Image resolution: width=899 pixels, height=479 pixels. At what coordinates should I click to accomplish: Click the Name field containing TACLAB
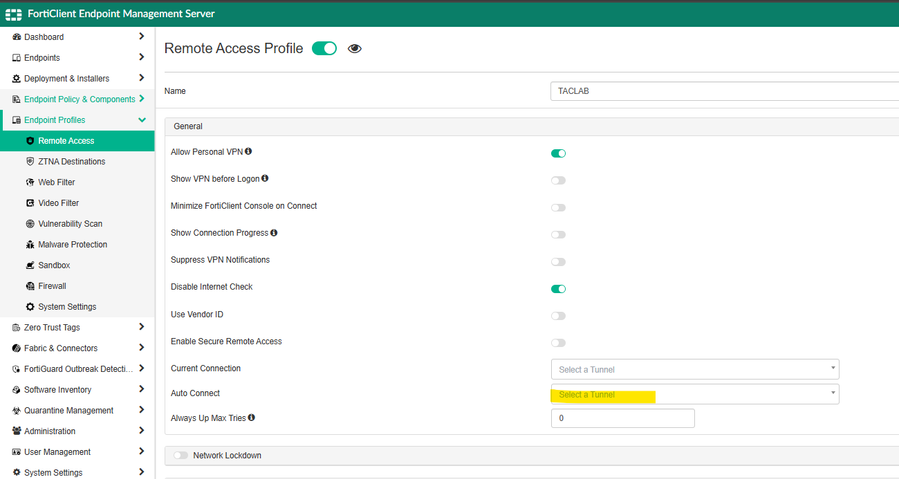tap(725, 91)
